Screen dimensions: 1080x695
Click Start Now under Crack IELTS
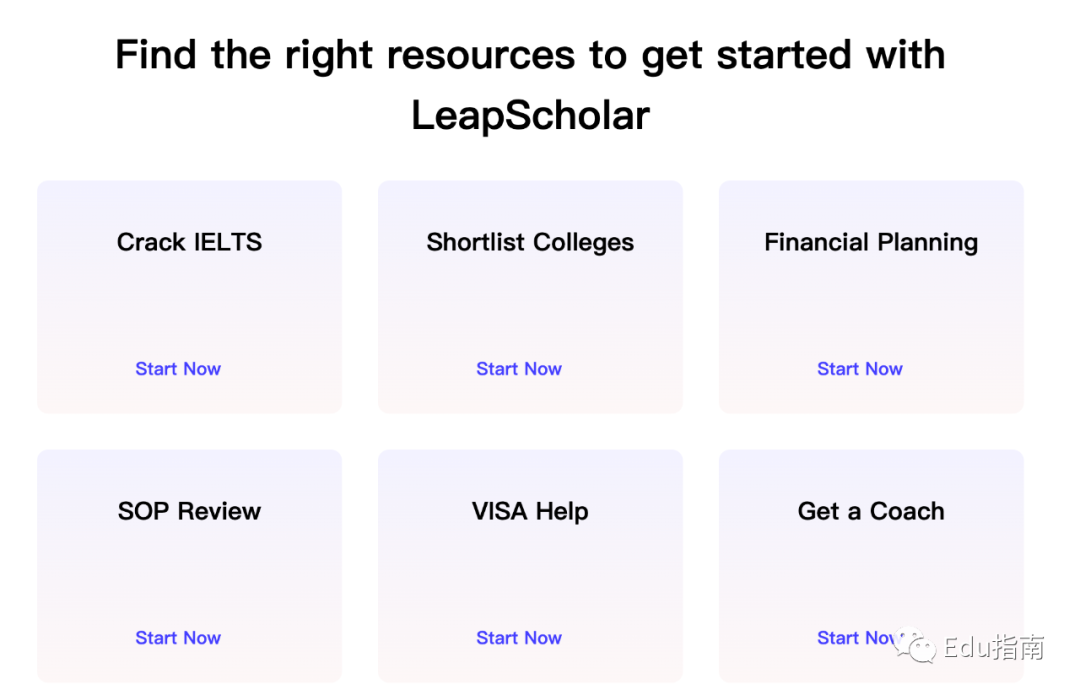[x=178, y=369]
